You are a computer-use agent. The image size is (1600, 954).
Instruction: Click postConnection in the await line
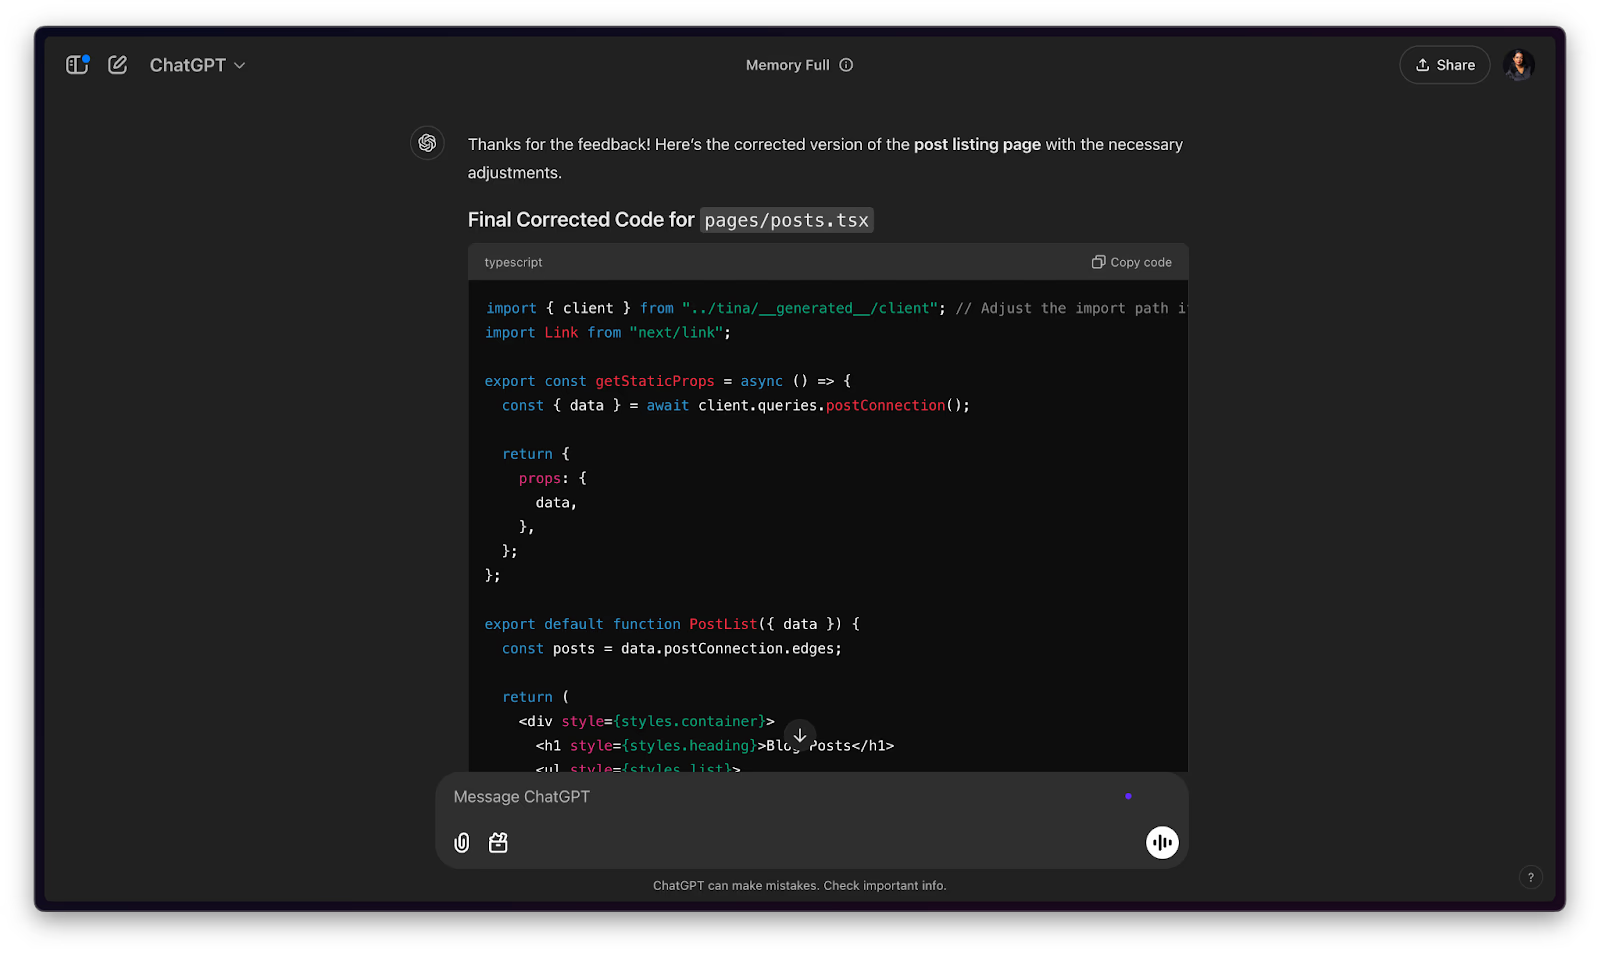(x=885, y=405)
